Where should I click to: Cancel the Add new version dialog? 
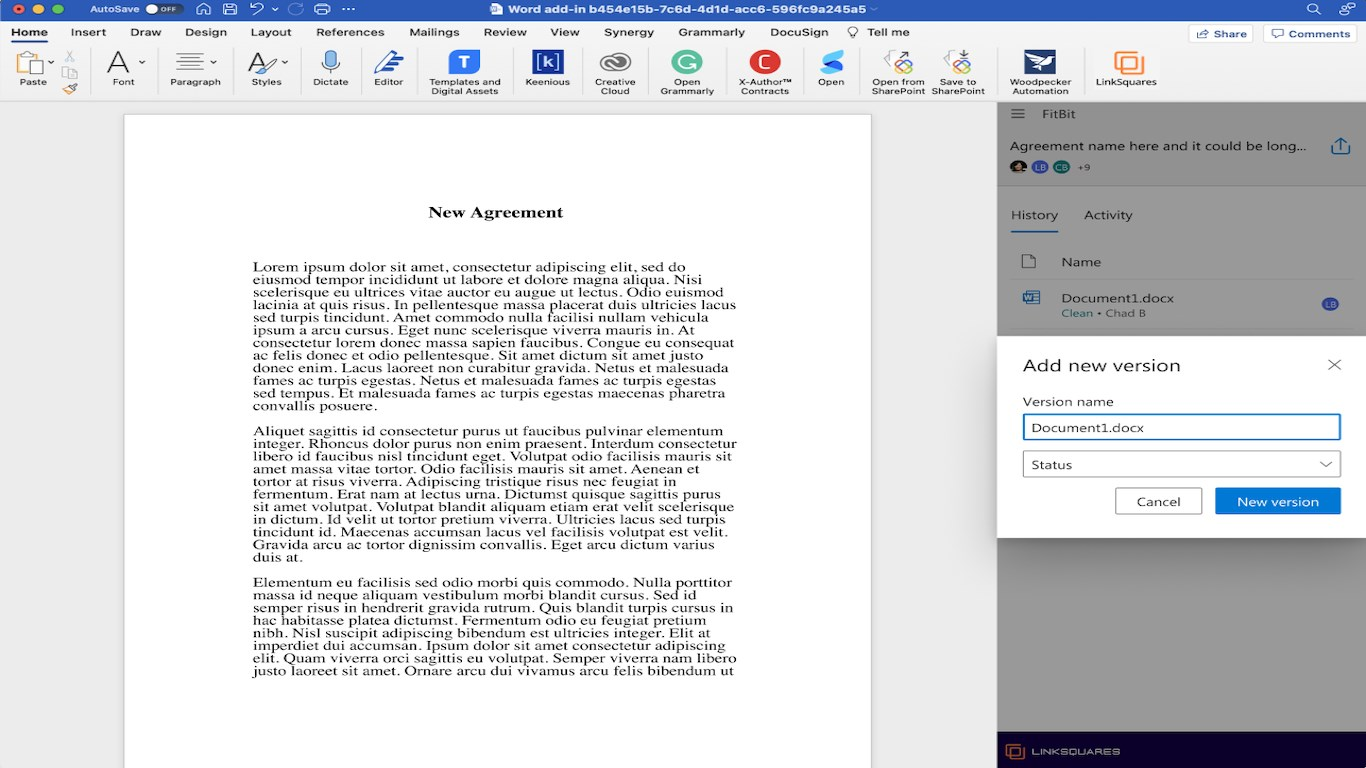pos(1158,501)
